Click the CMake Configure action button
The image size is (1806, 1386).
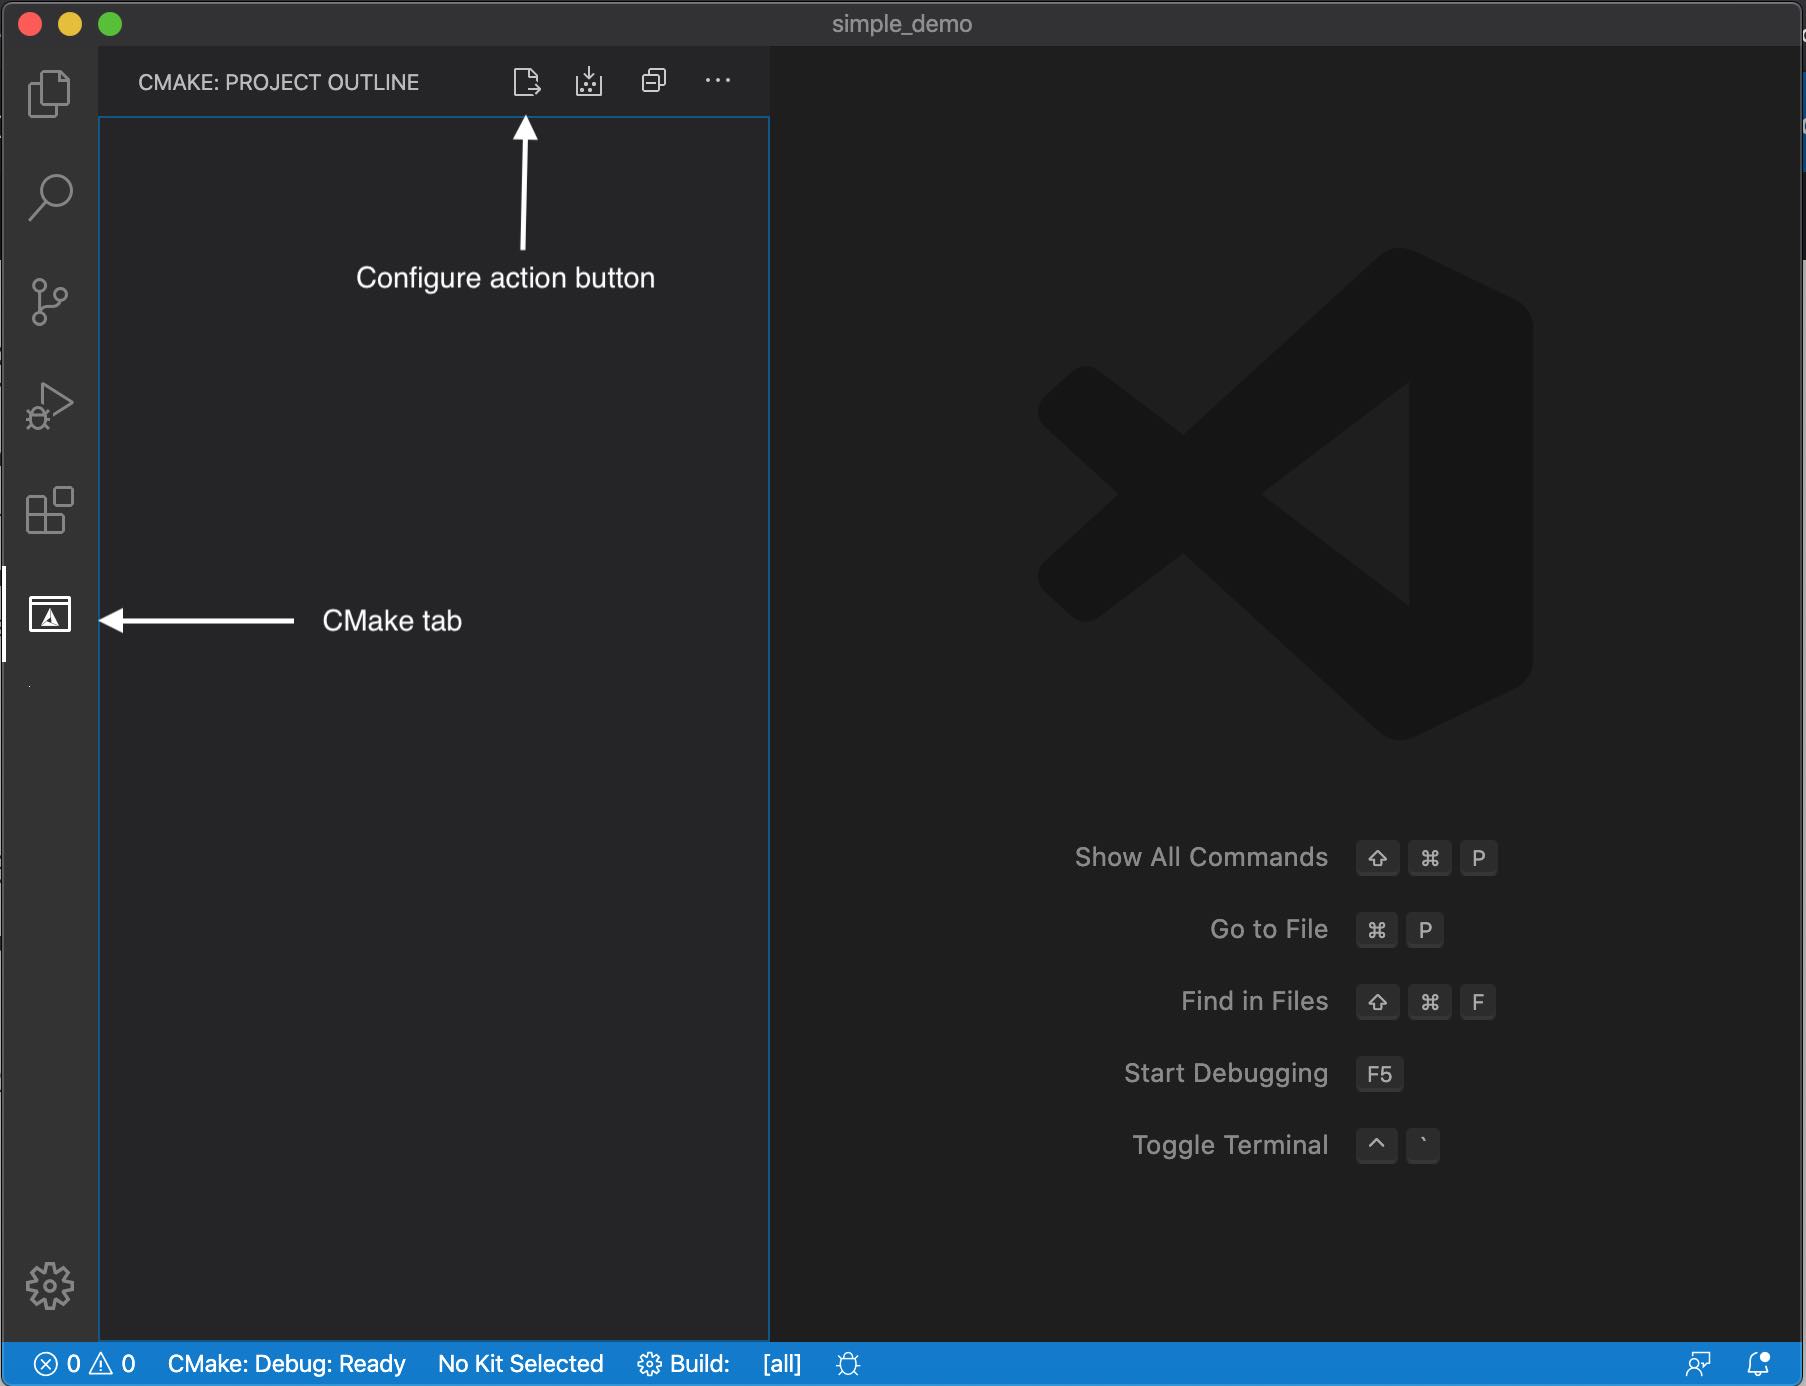click(x=527, y=82)
